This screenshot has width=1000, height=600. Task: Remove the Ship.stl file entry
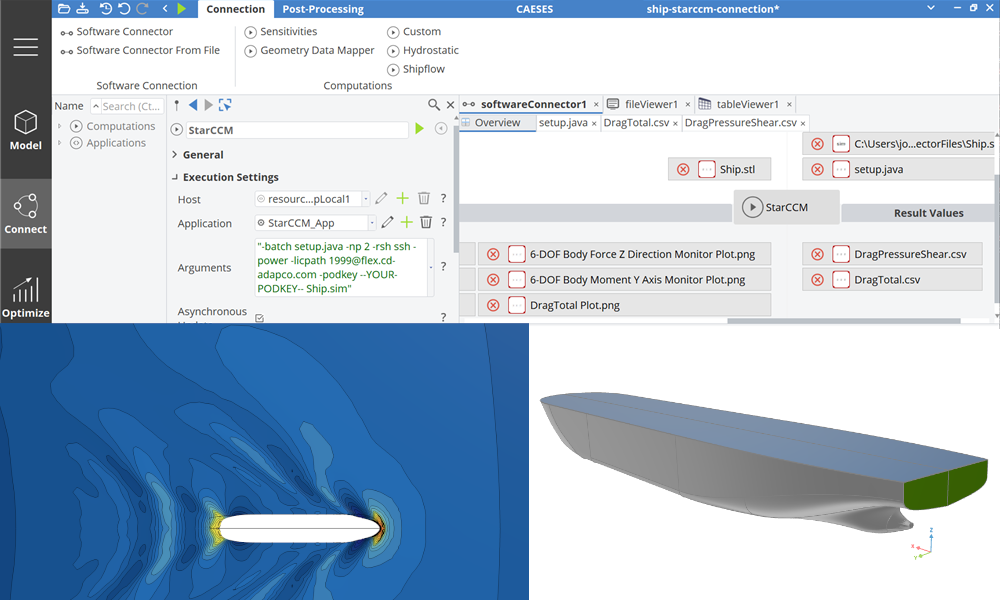683,170
